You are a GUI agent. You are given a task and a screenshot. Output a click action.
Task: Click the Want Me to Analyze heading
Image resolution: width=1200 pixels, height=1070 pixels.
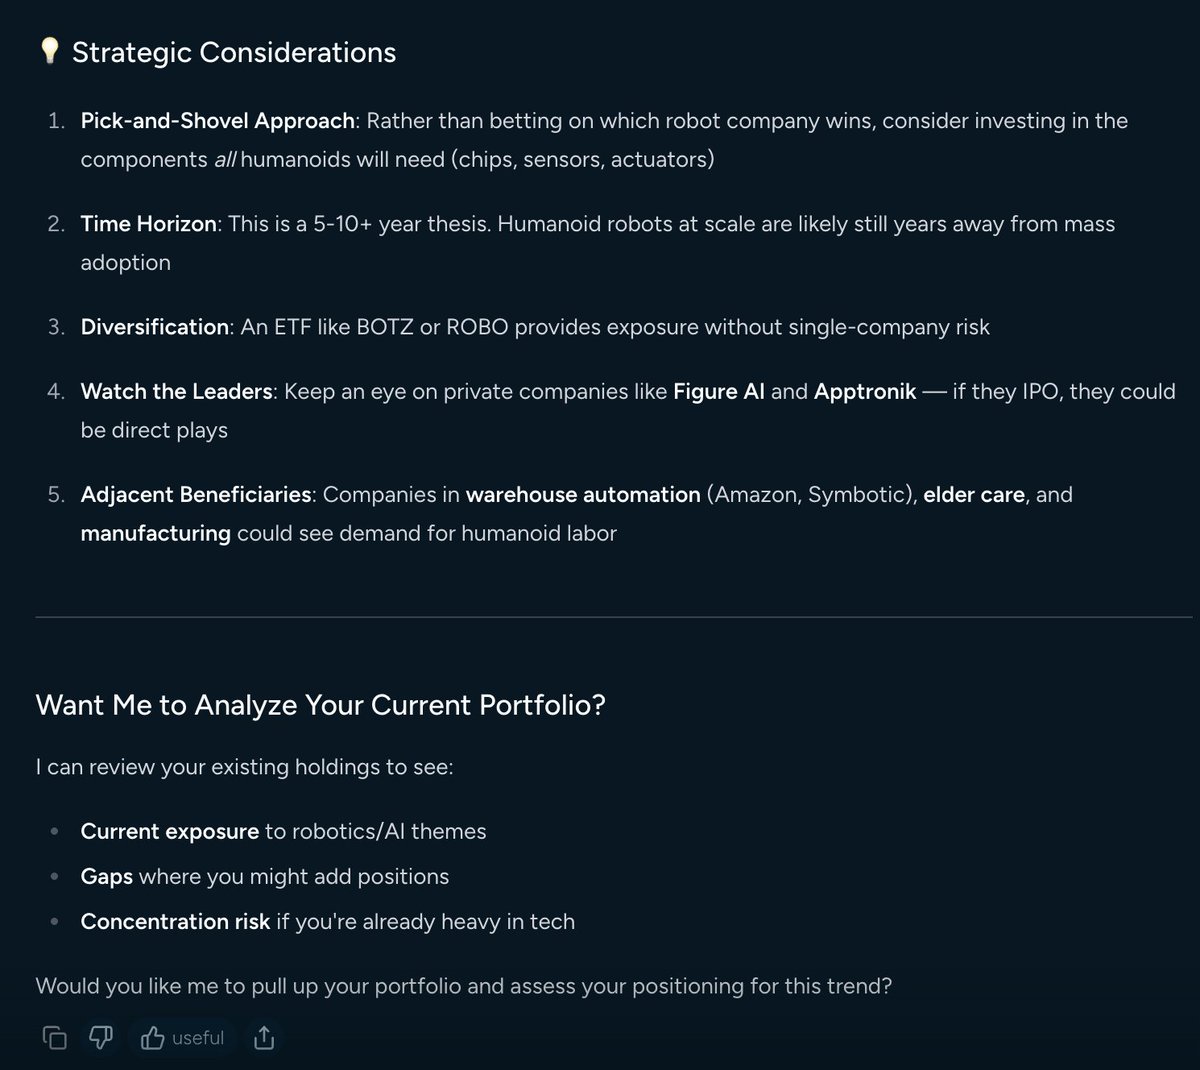click(x=320, y=705)
